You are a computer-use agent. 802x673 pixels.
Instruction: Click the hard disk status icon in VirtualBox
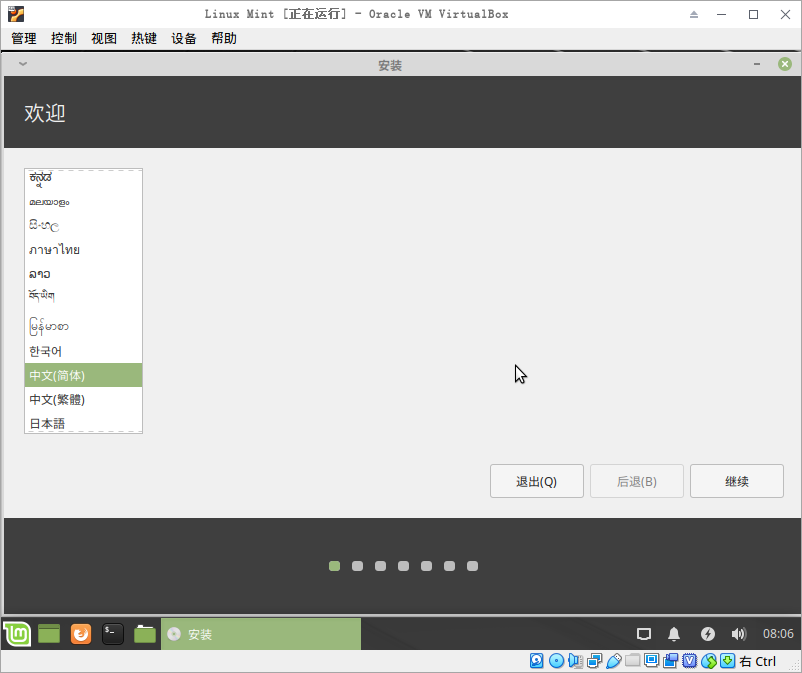[x=537, y=660]
